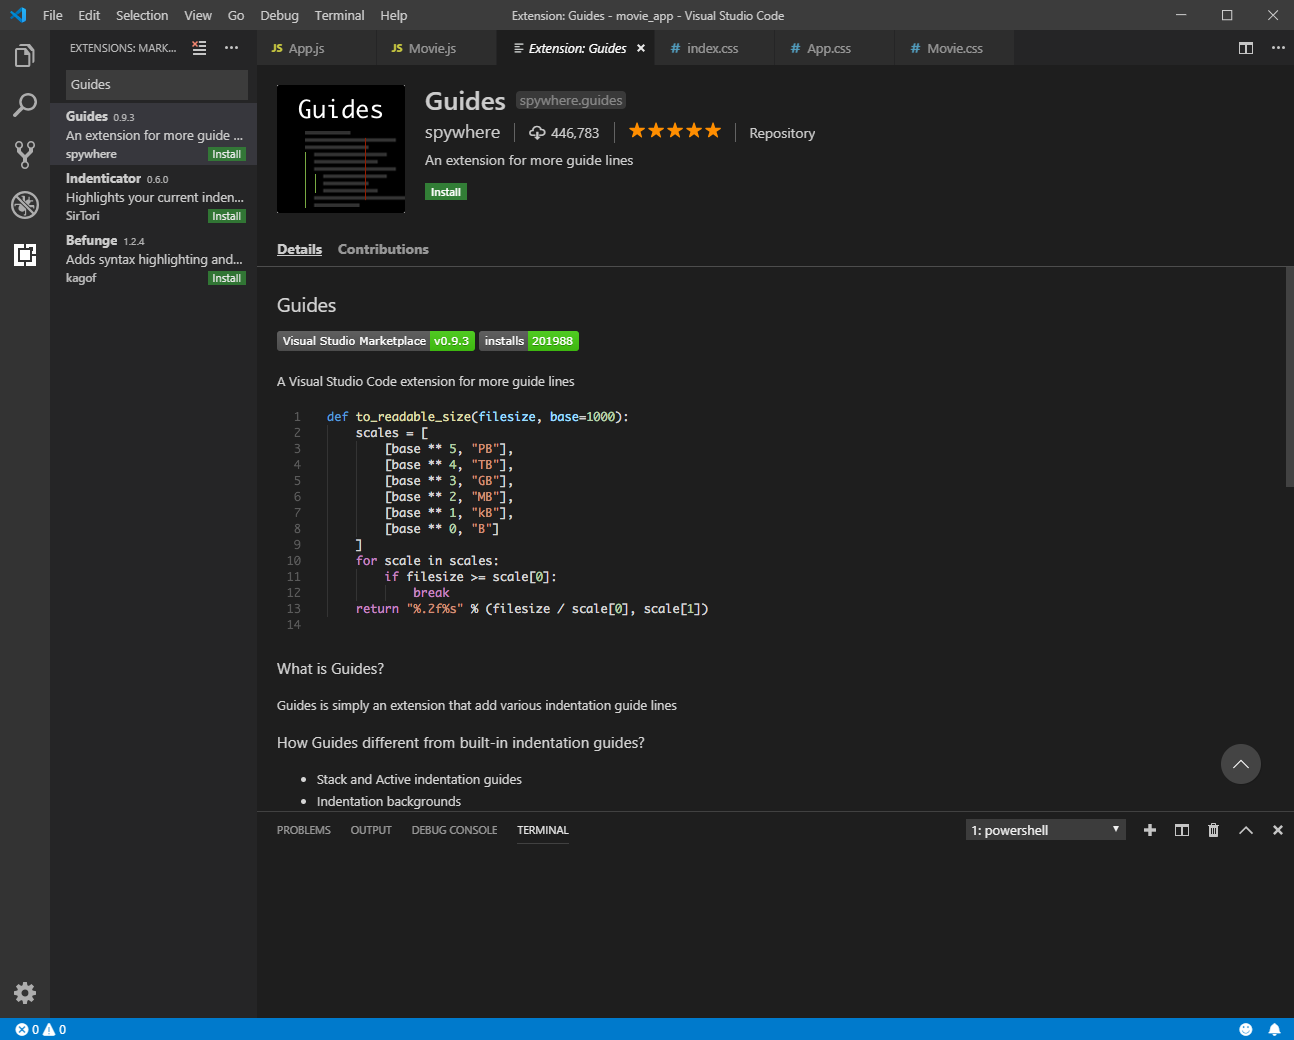Select the Contributions tab

[383, 249]
